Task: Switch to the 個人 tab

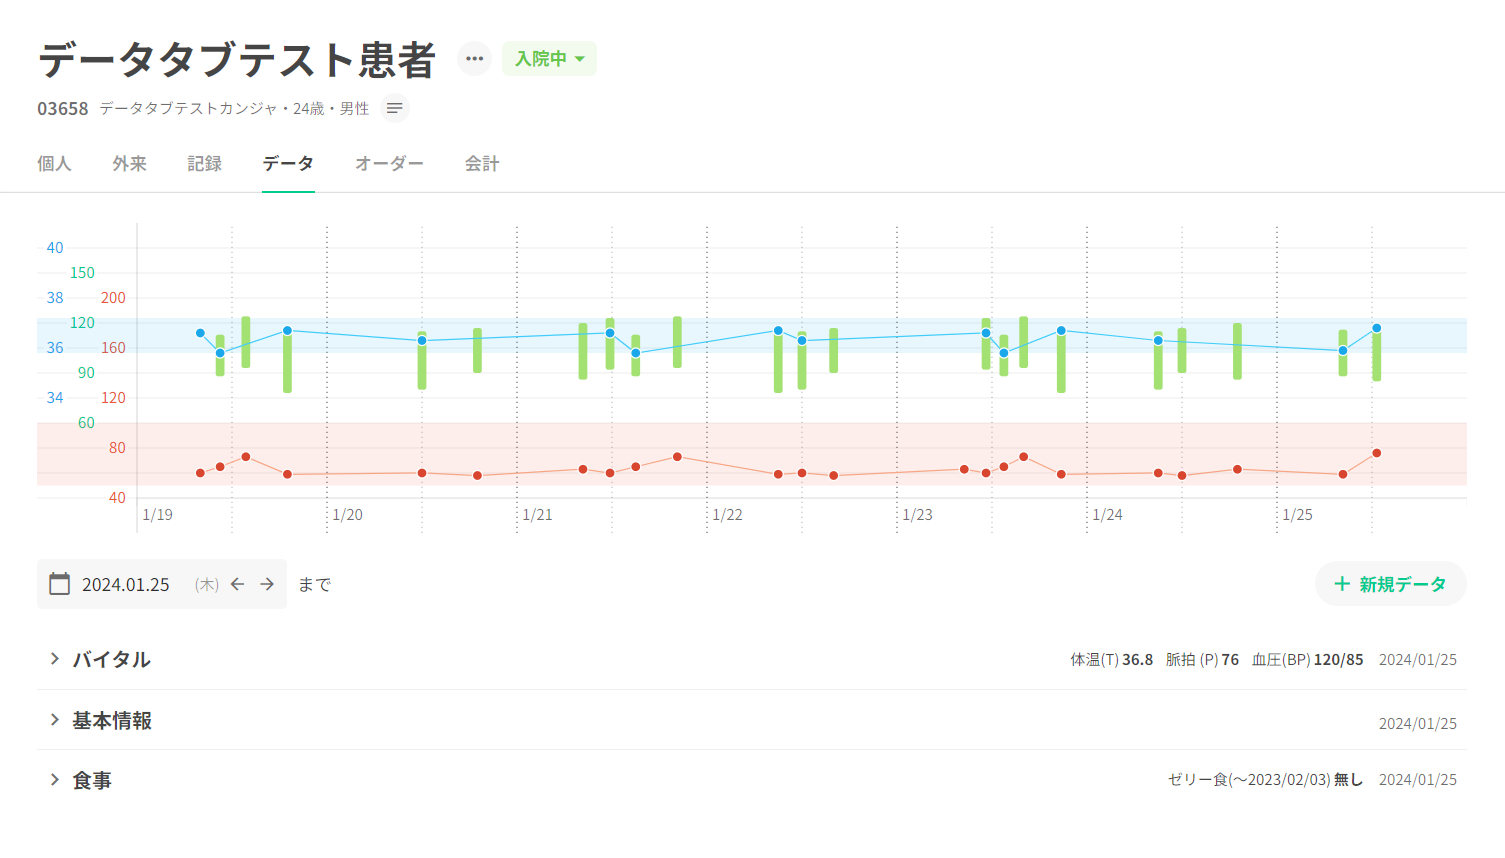Action: (x=54, y=163)
